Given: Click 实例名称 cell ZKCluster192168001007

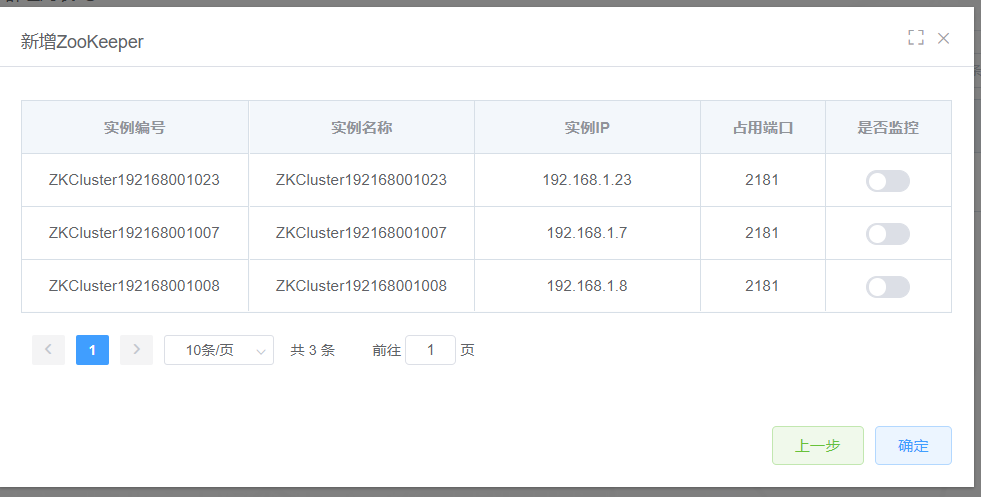Looking at the screenshot, I should coord(362,233).
